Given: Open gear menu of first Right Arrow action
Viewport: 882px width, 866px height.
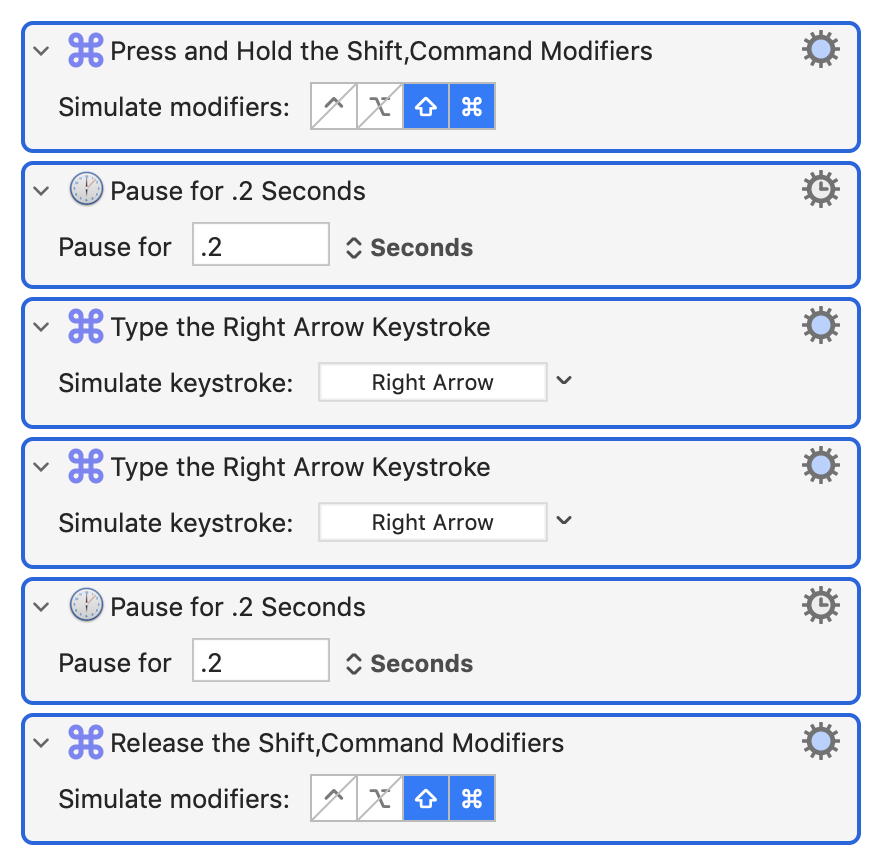Looking at the screenshot, I should (821, 326).
